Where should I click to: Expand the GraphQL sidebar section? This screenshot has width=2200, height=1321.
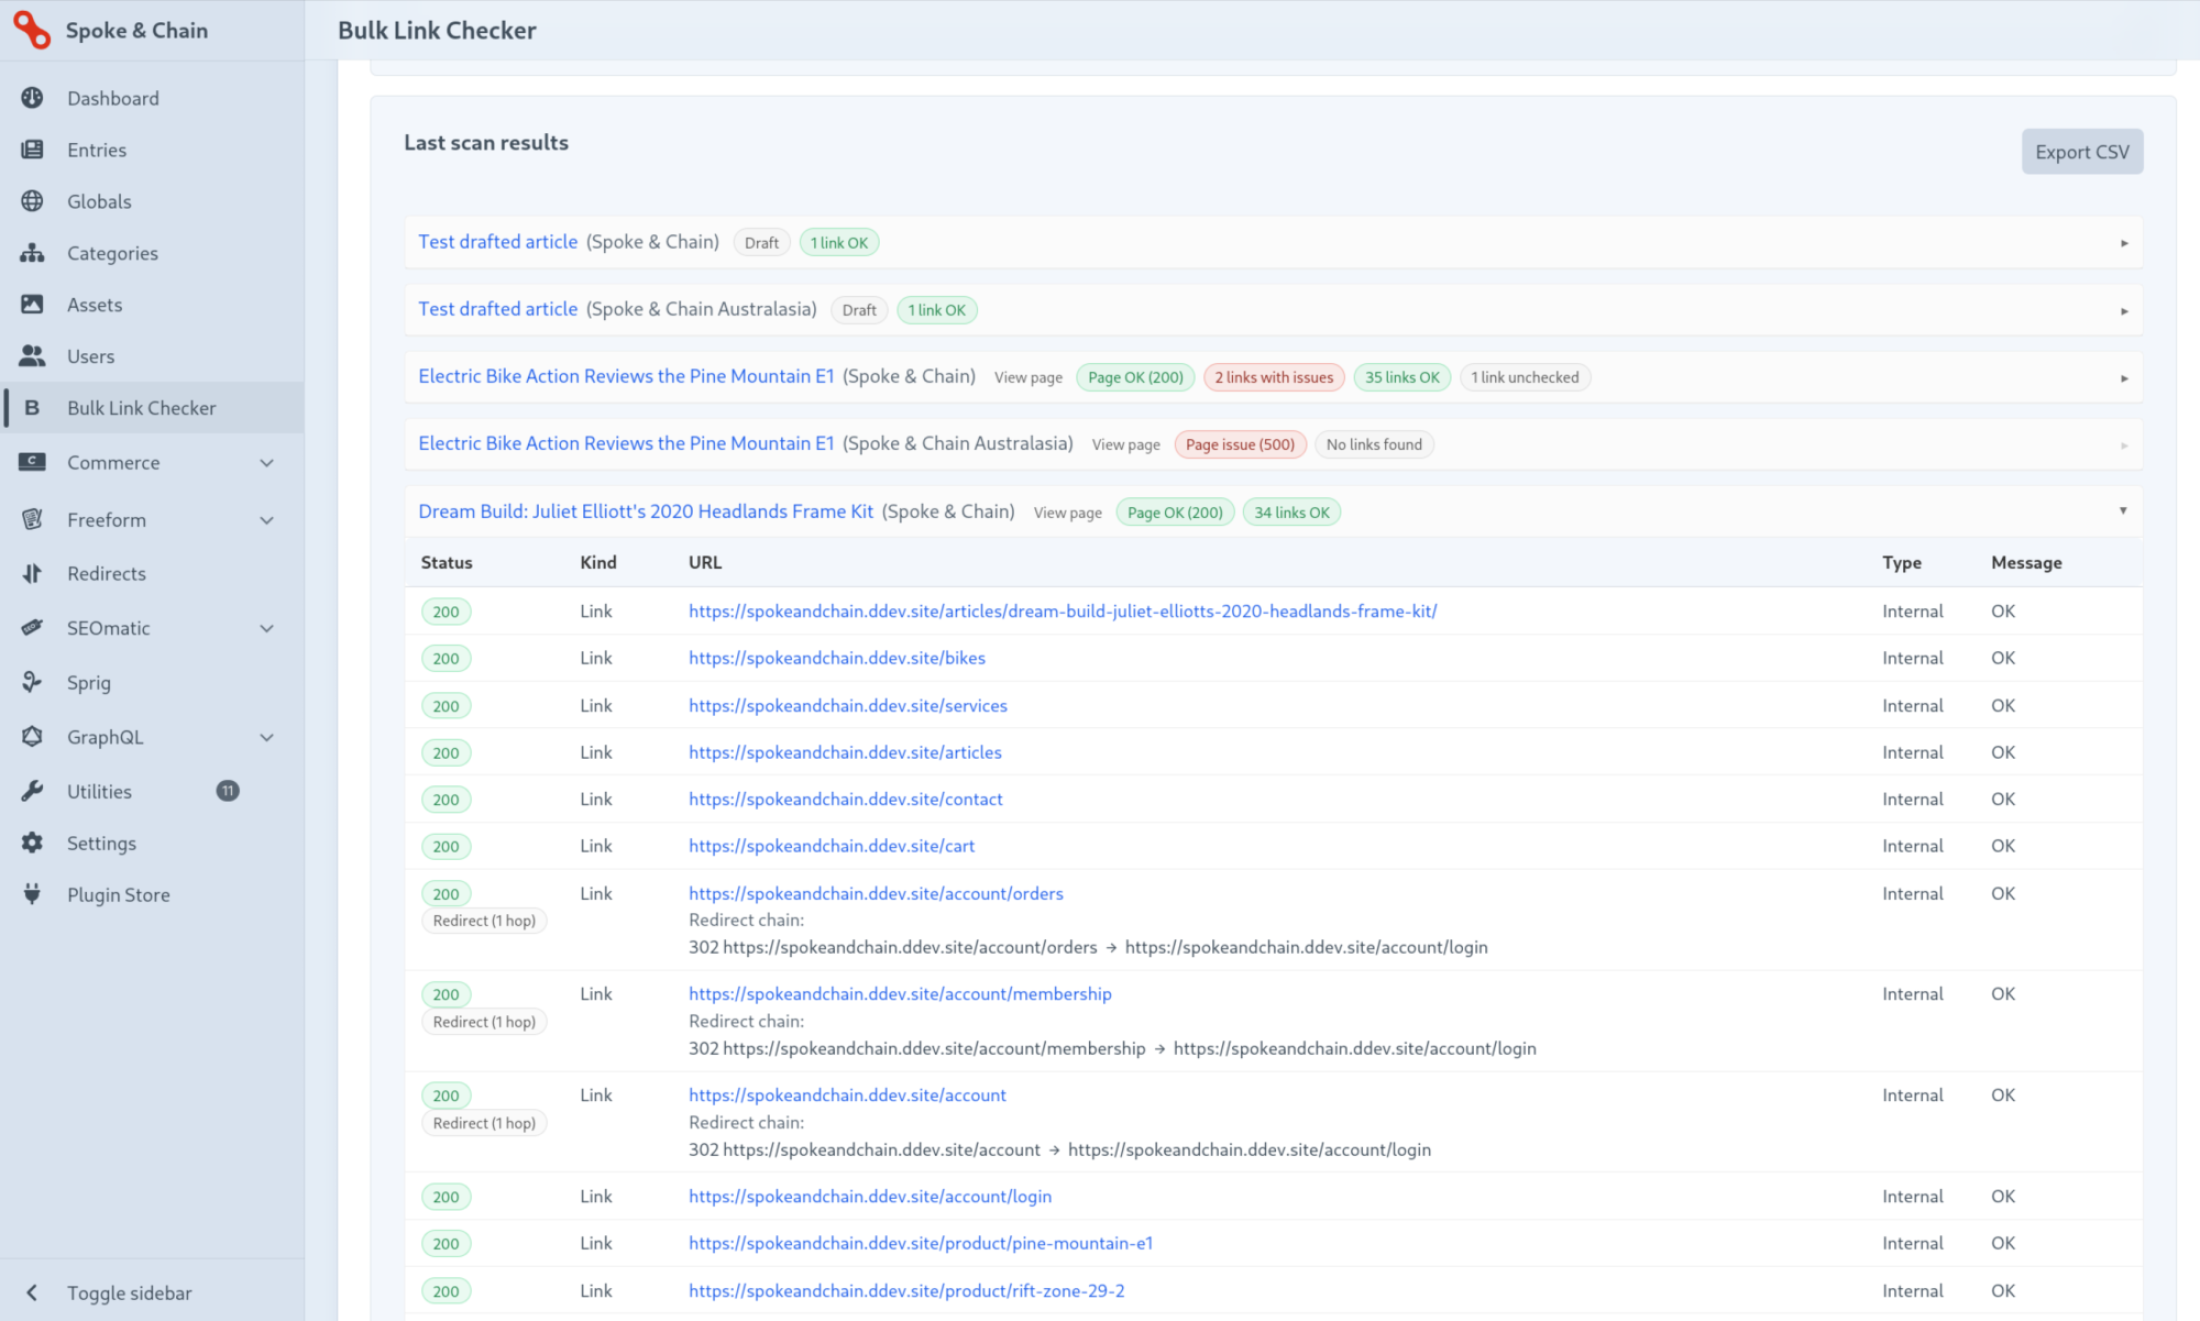point(266,737)
